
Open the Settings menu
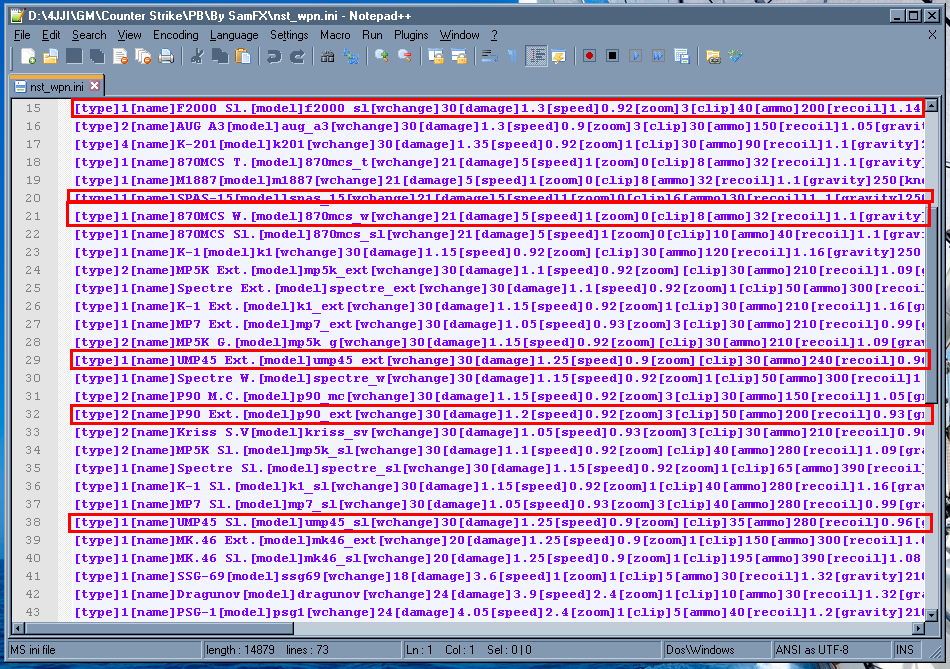click(x=289, y=35)
